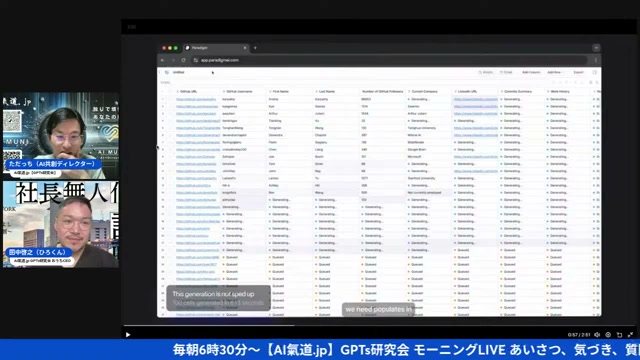This screenshot has width=640, height=360.
Task: Open the first row's GitHub URL link
Action: (x=196, y=99)
